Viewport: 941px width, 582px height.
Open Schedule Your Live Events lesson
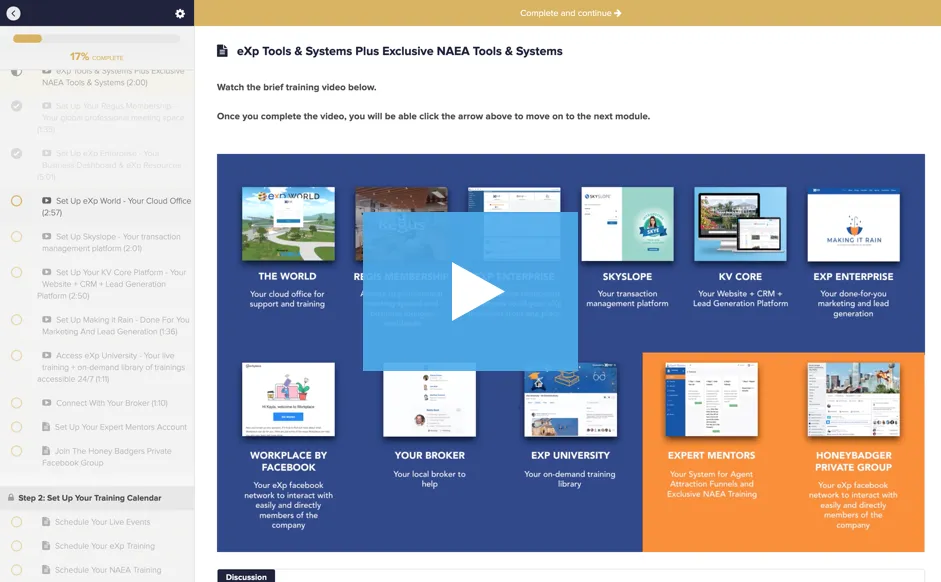96,522
